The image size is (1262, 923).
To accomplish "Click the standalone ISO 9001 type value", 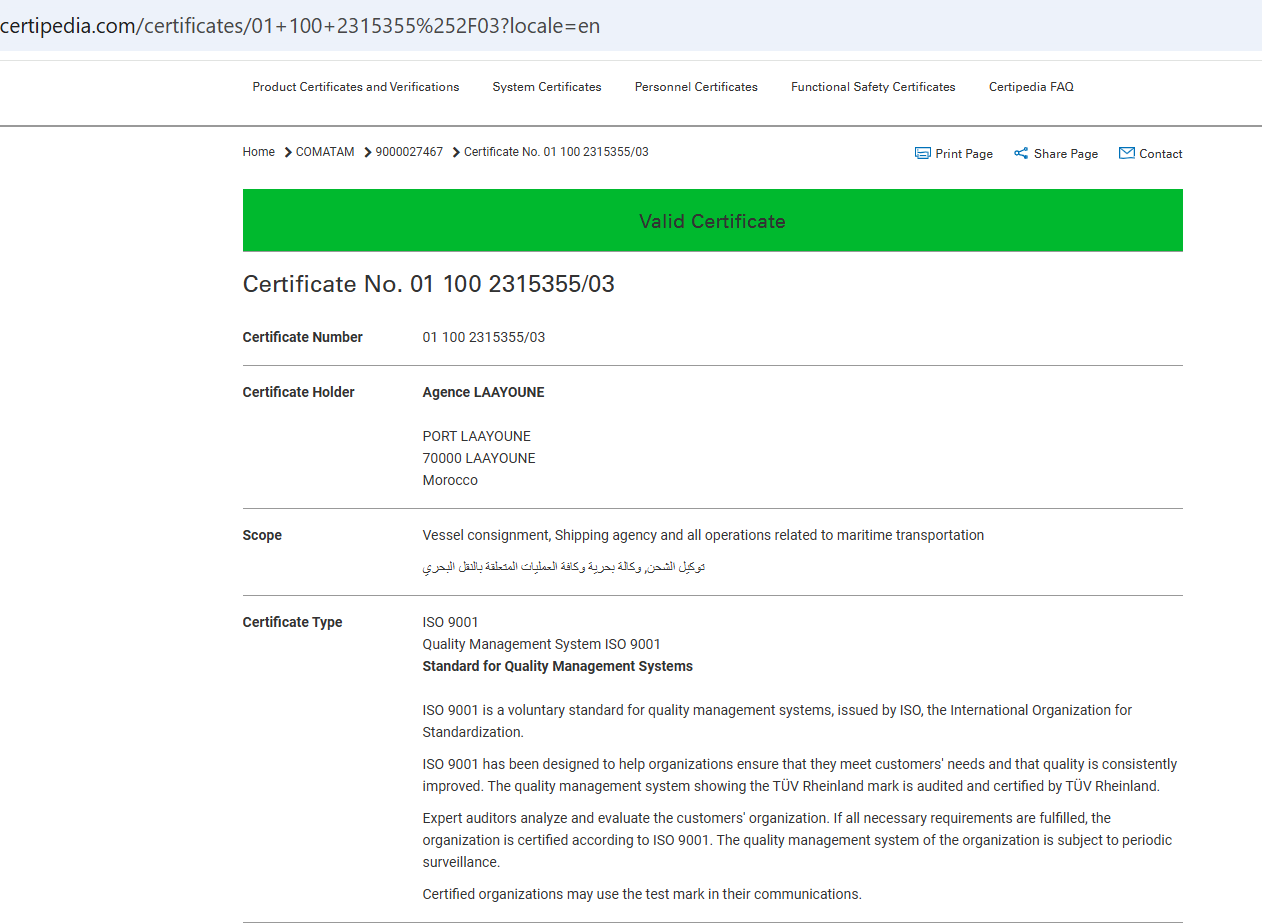I will (451, 622).
